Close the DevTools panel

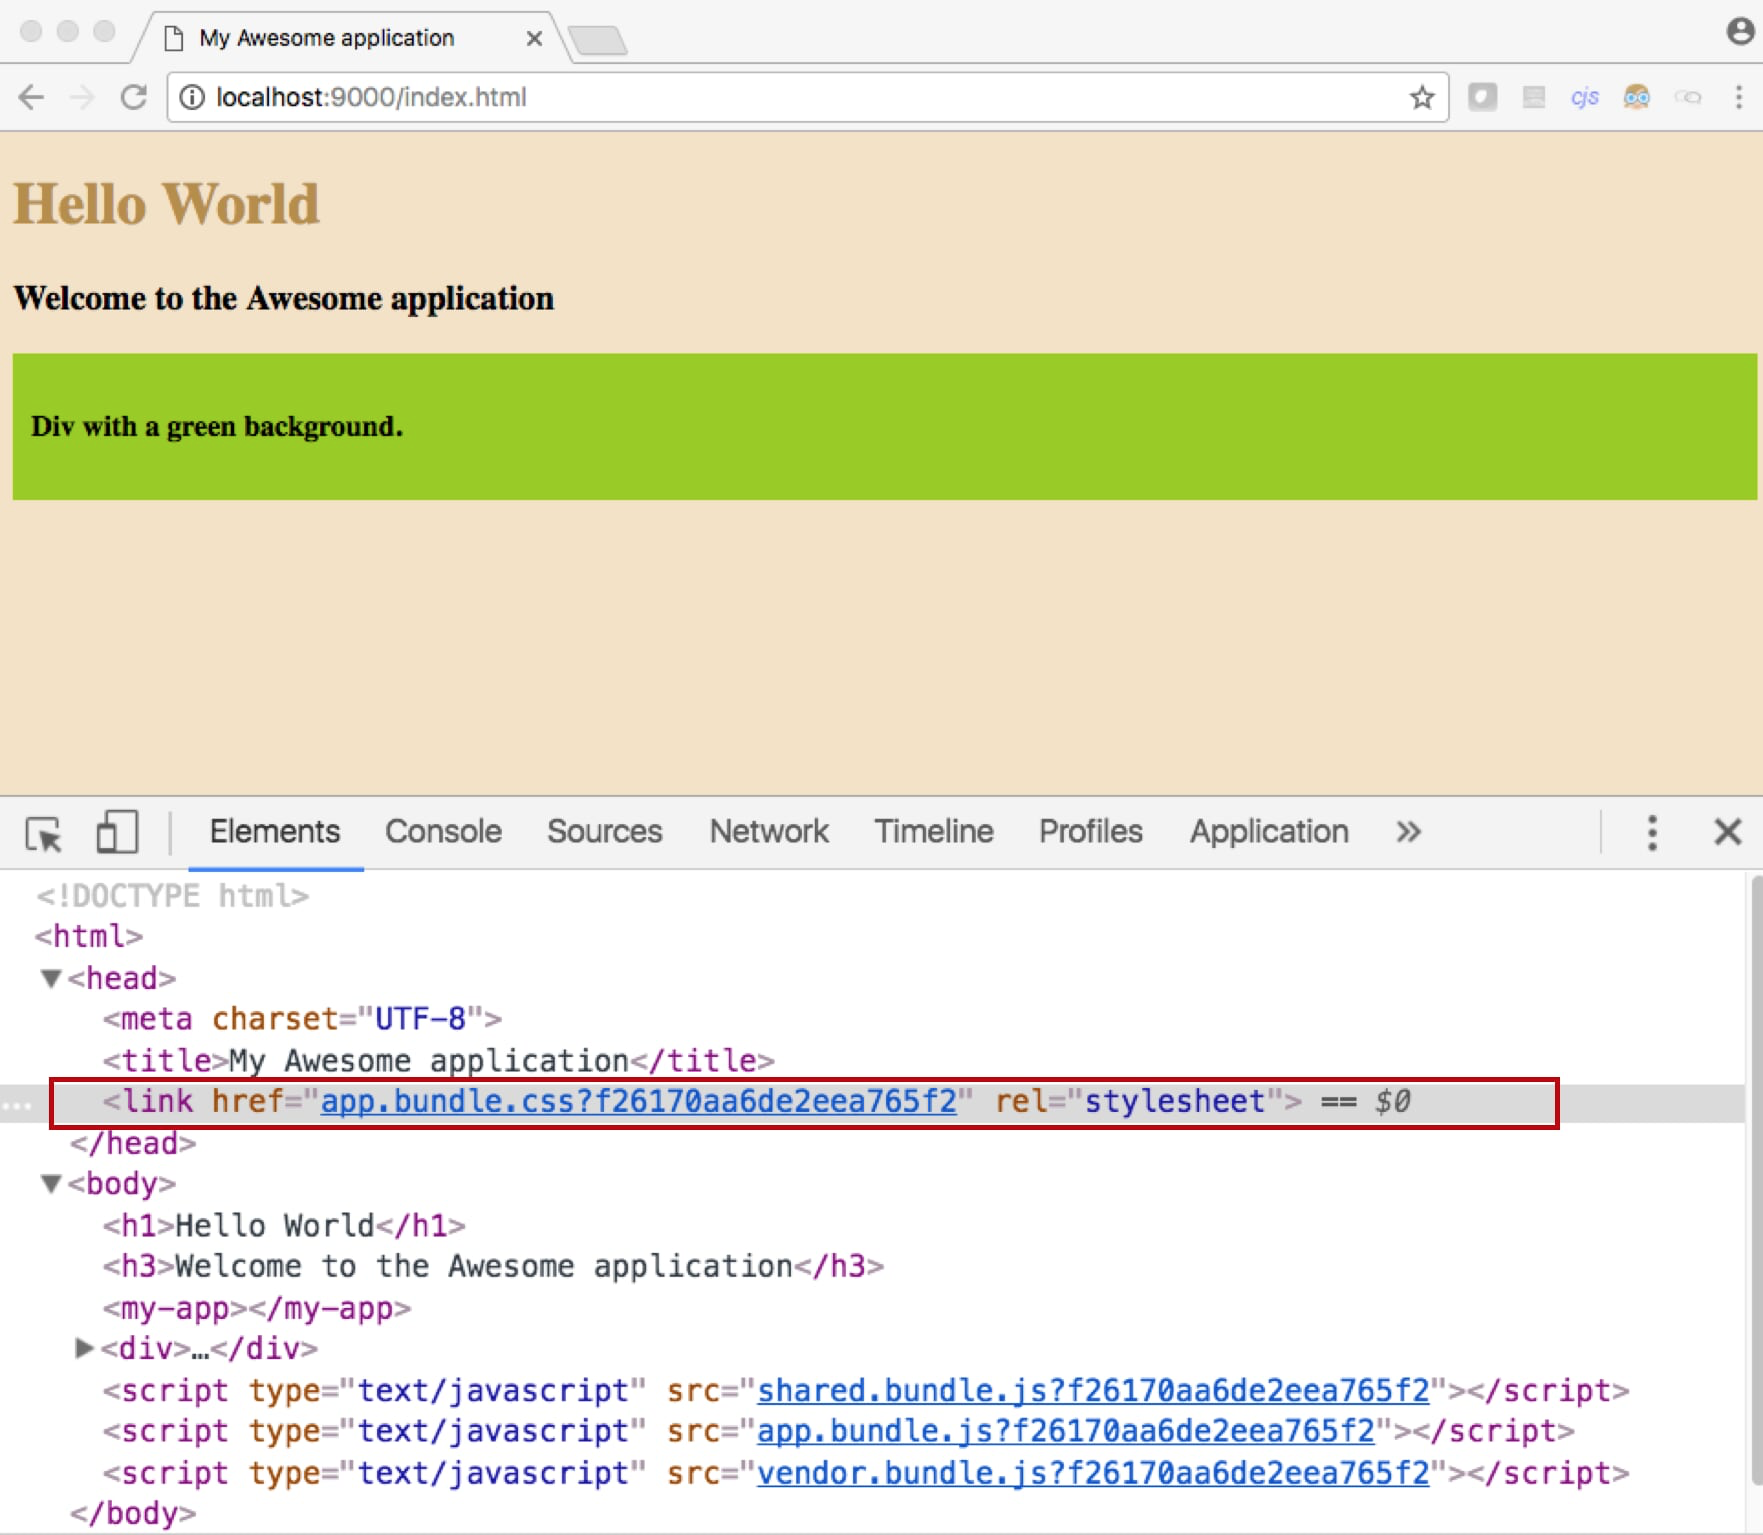click(1727, 832)
